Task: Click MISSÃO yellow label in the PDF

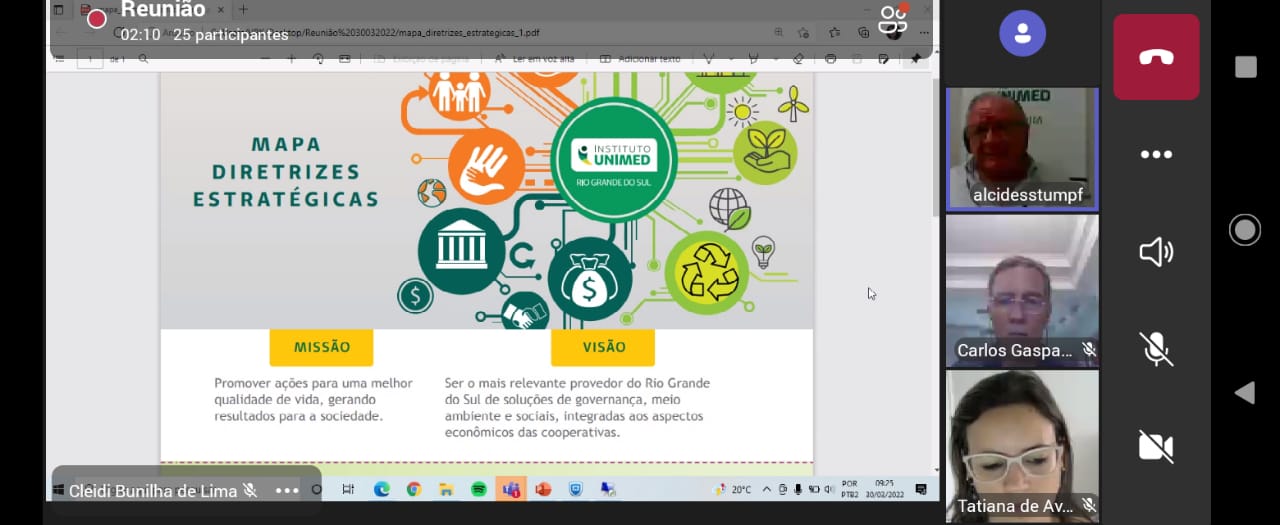Action: click(321, 347)
